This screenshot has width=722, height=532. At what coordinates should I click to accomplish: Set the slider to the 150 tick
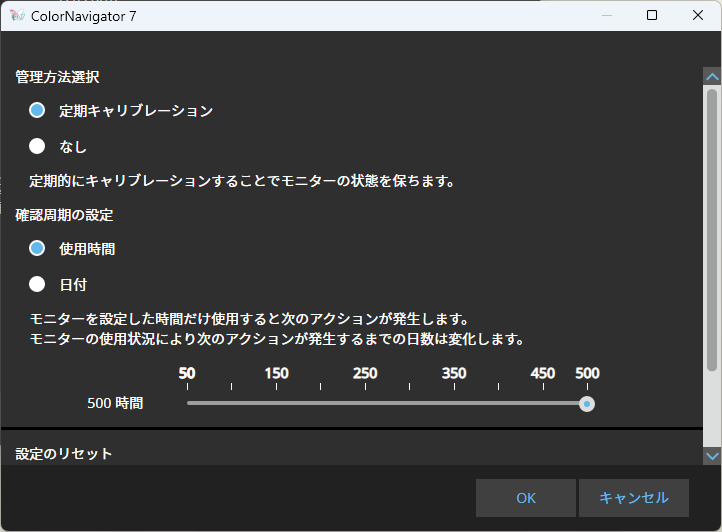276,403
